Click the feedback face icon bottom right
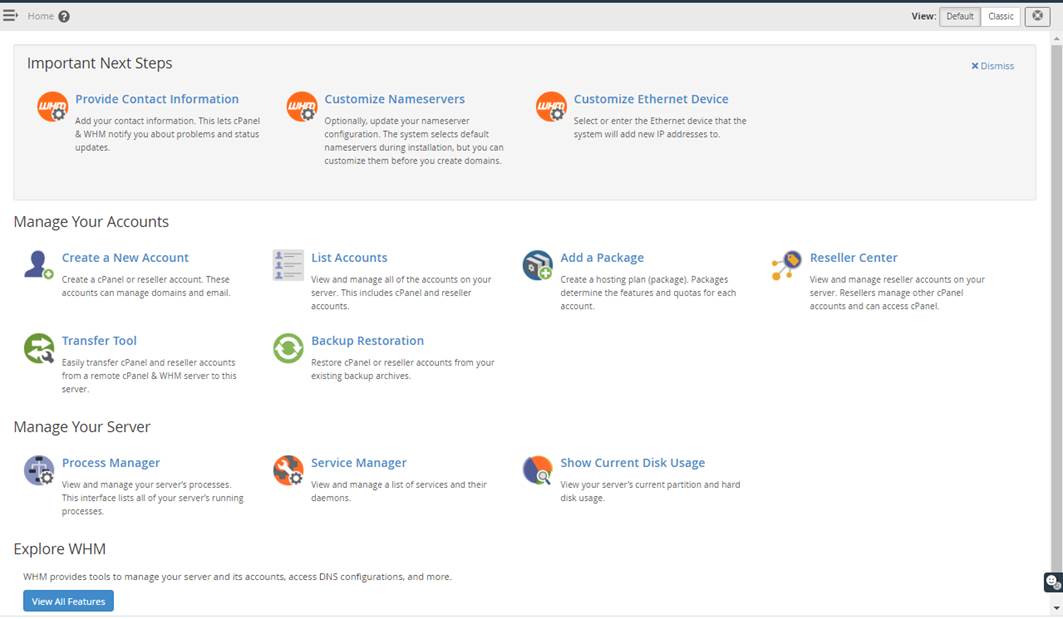1063x619 pixels. pos(1051,581)
